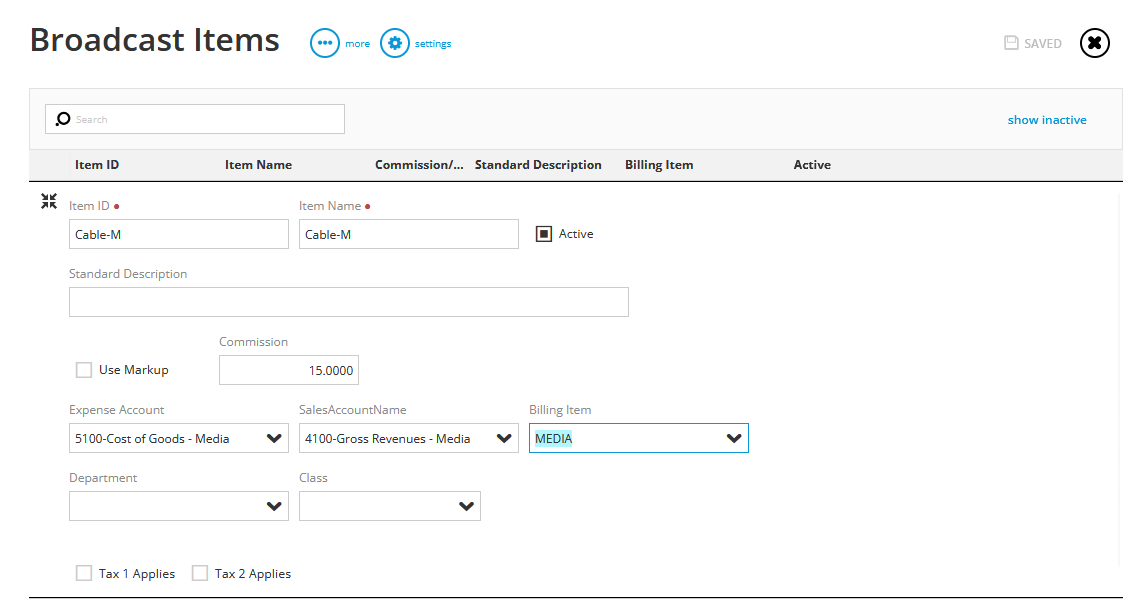The height and width of the screenshot is (604, 1125).
Task: Click the Active column header
Action: (812, 165)
